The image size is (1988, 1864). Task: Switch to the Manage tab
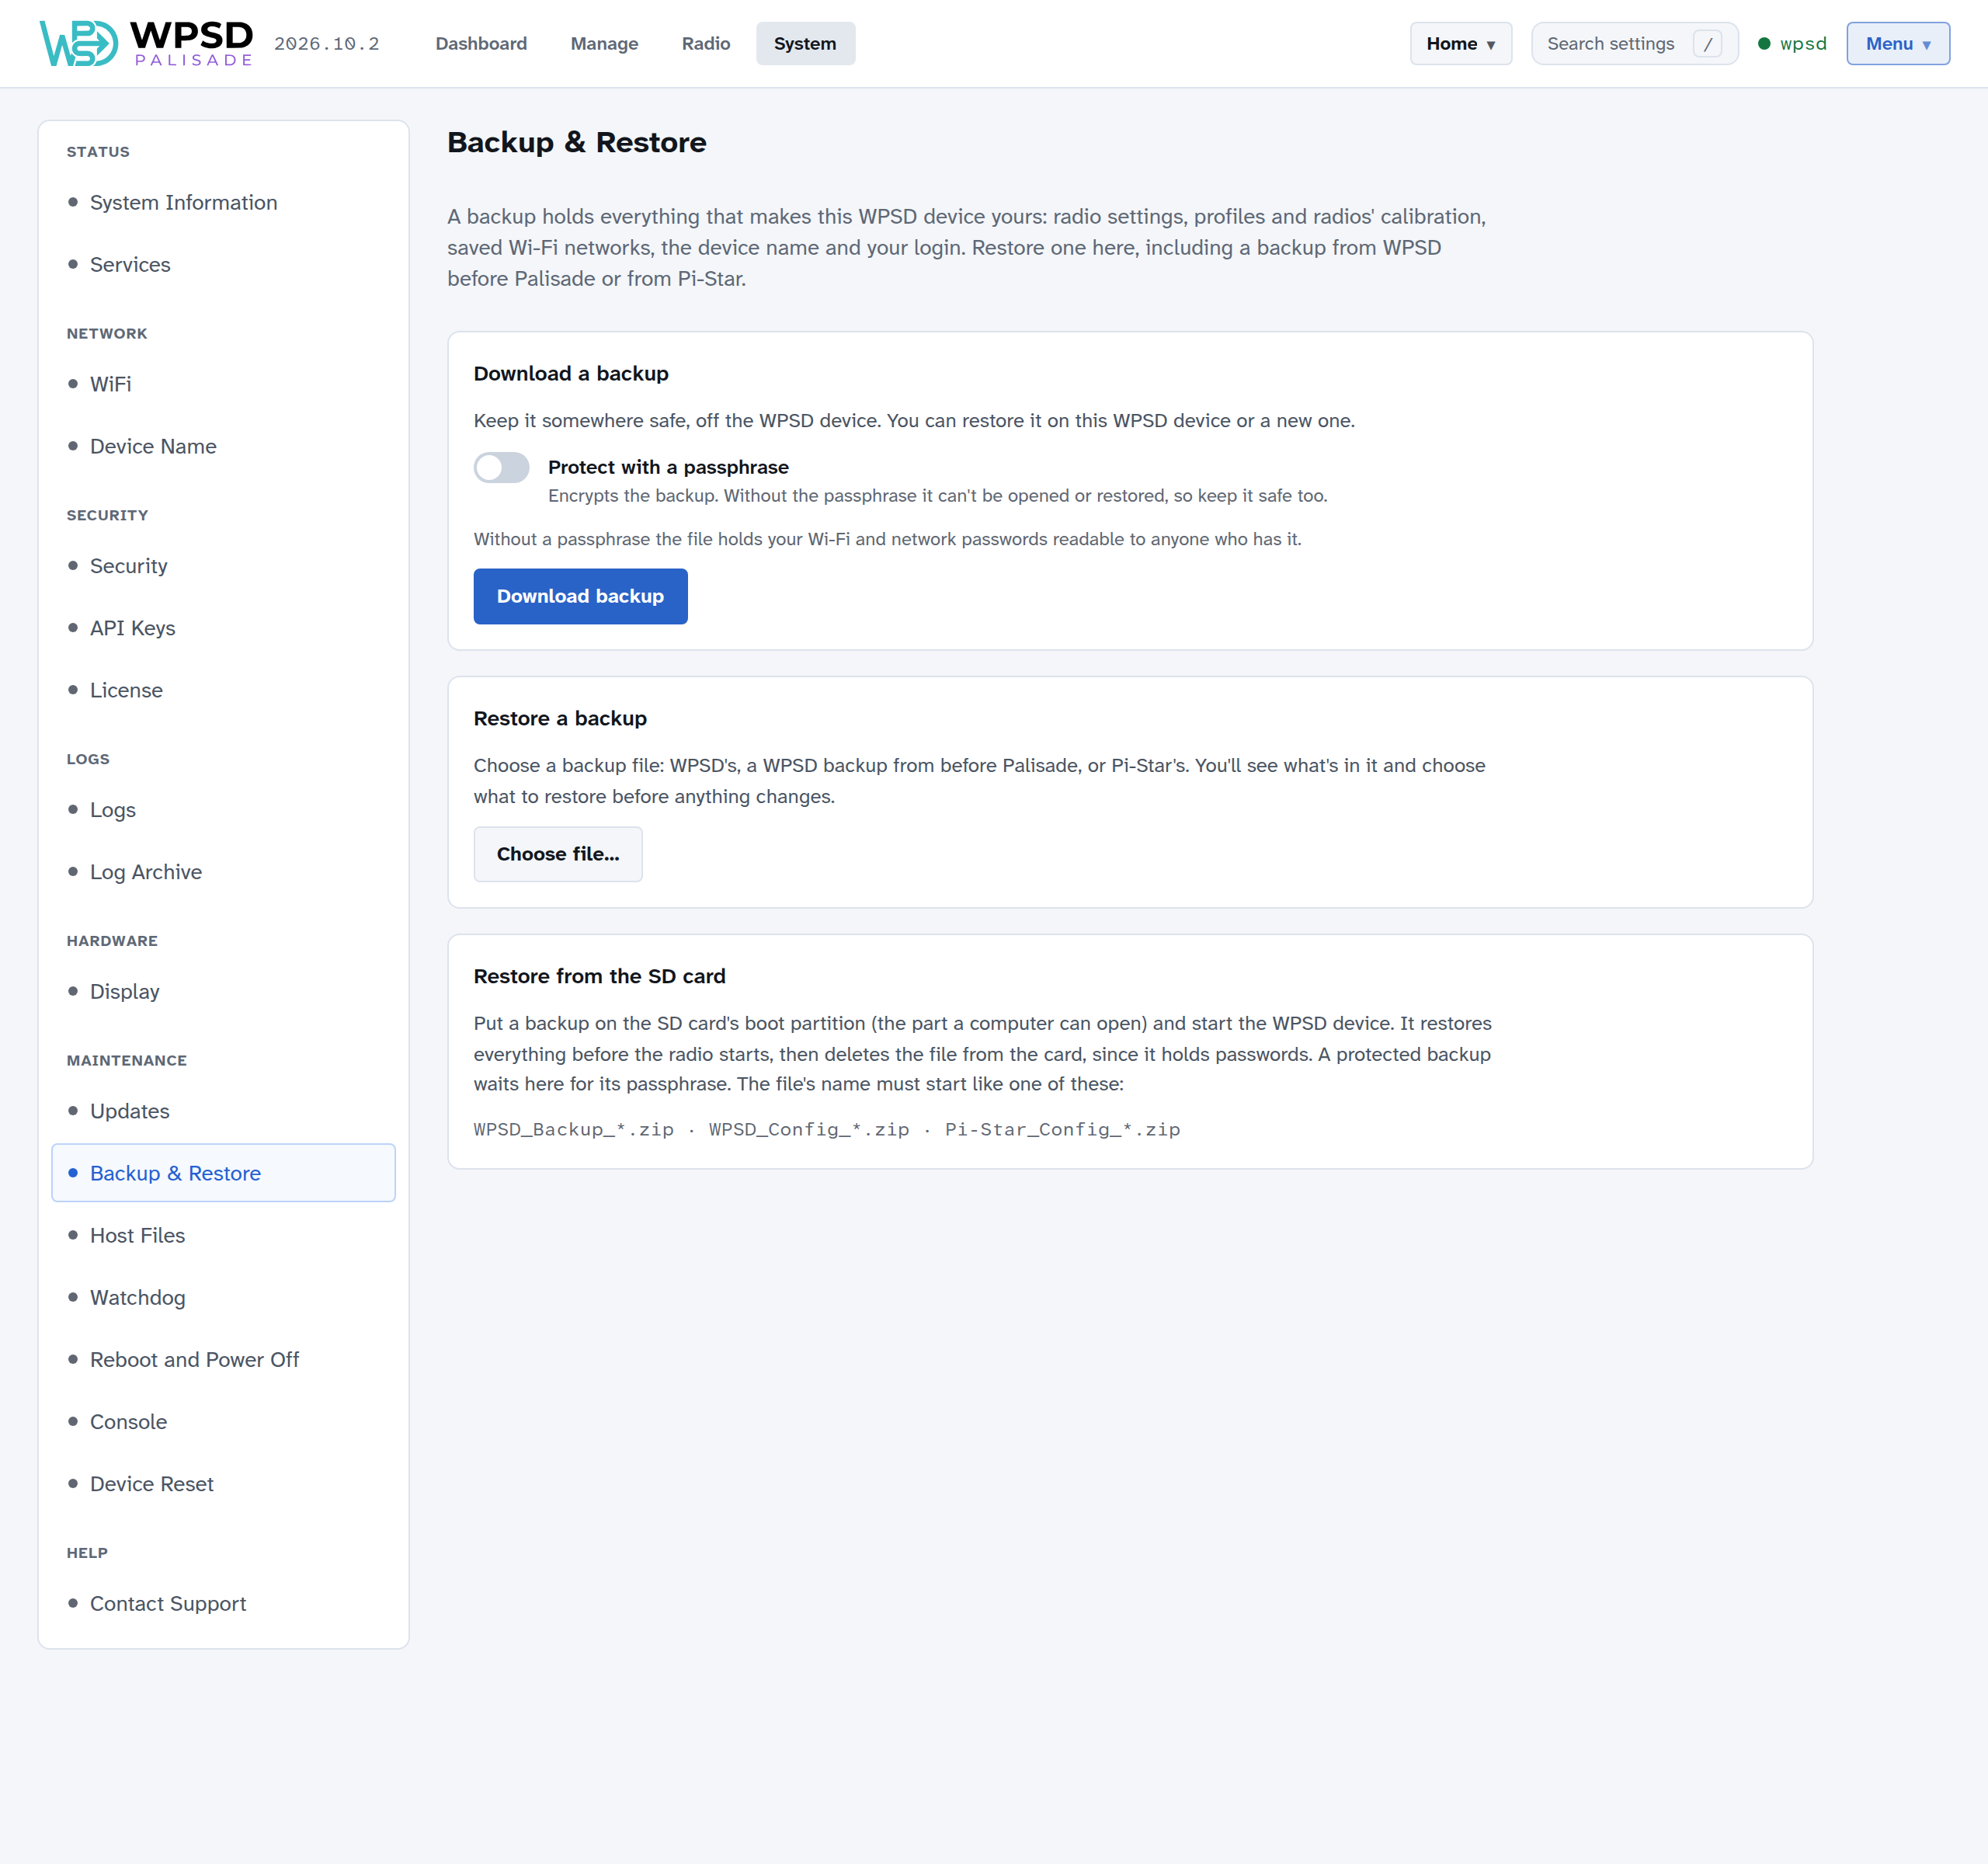coord(604,44)
